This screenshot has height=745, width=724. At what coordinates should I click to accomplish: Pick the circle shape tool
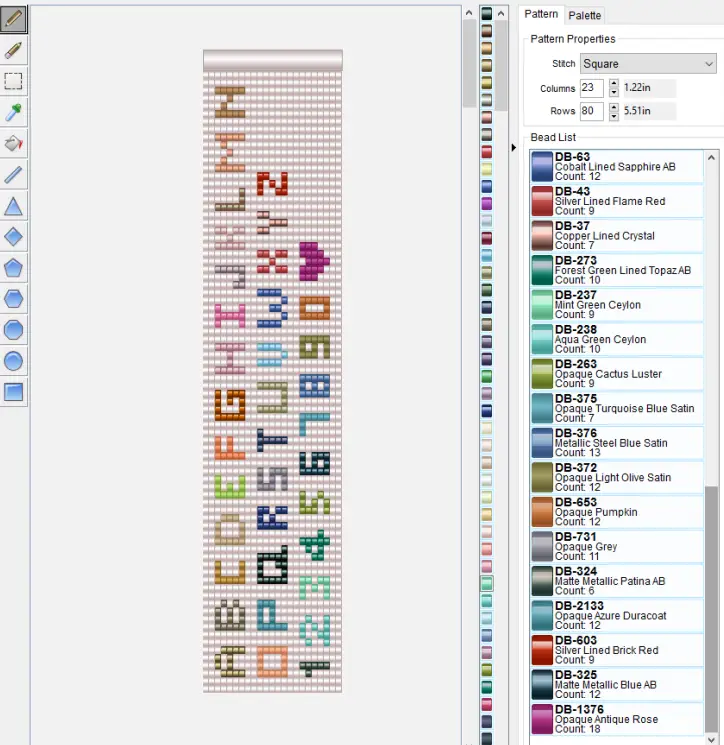[x=14, y=330]
